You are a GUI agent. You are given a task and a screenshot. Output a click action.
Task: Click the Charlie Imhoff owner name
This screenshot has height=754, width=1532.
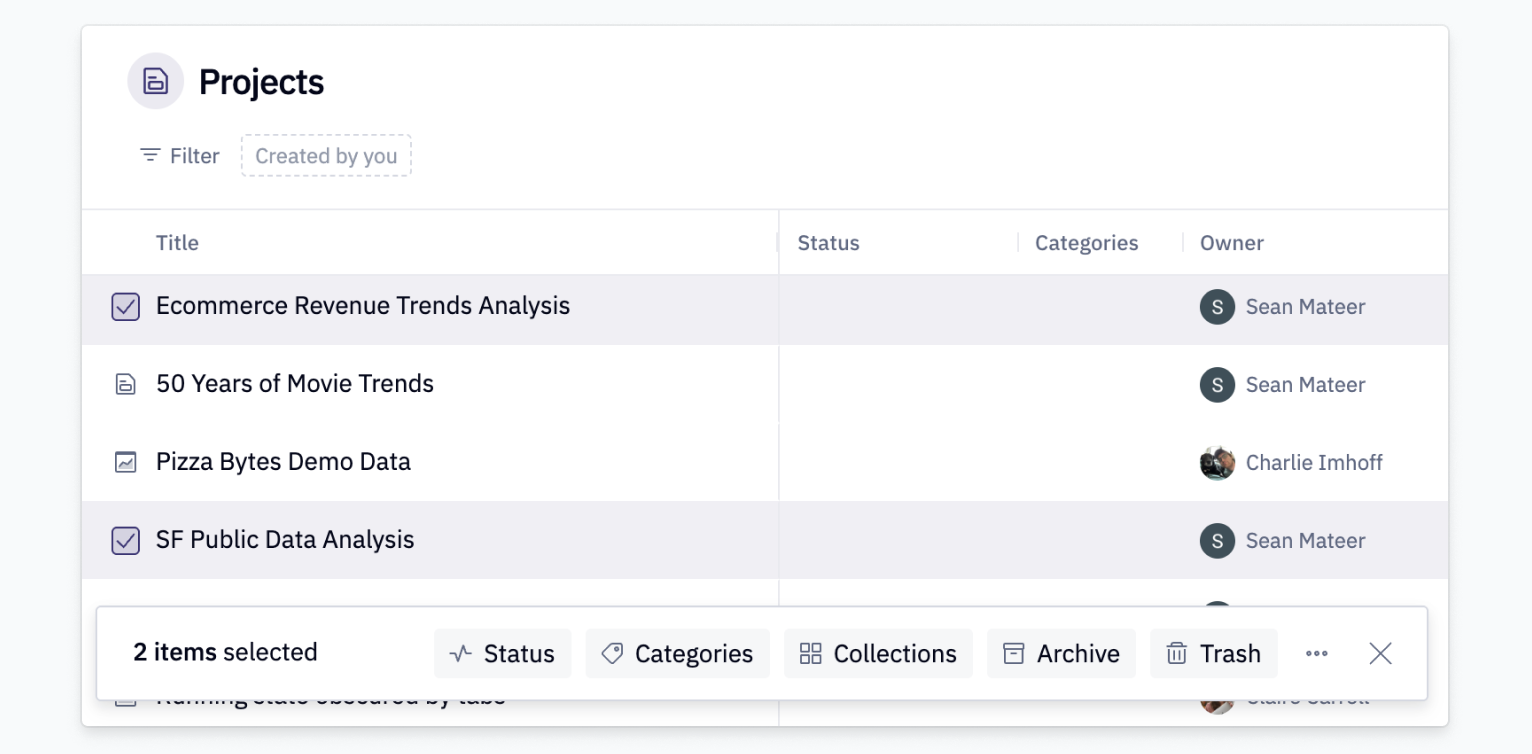[x=1314, y=462]
